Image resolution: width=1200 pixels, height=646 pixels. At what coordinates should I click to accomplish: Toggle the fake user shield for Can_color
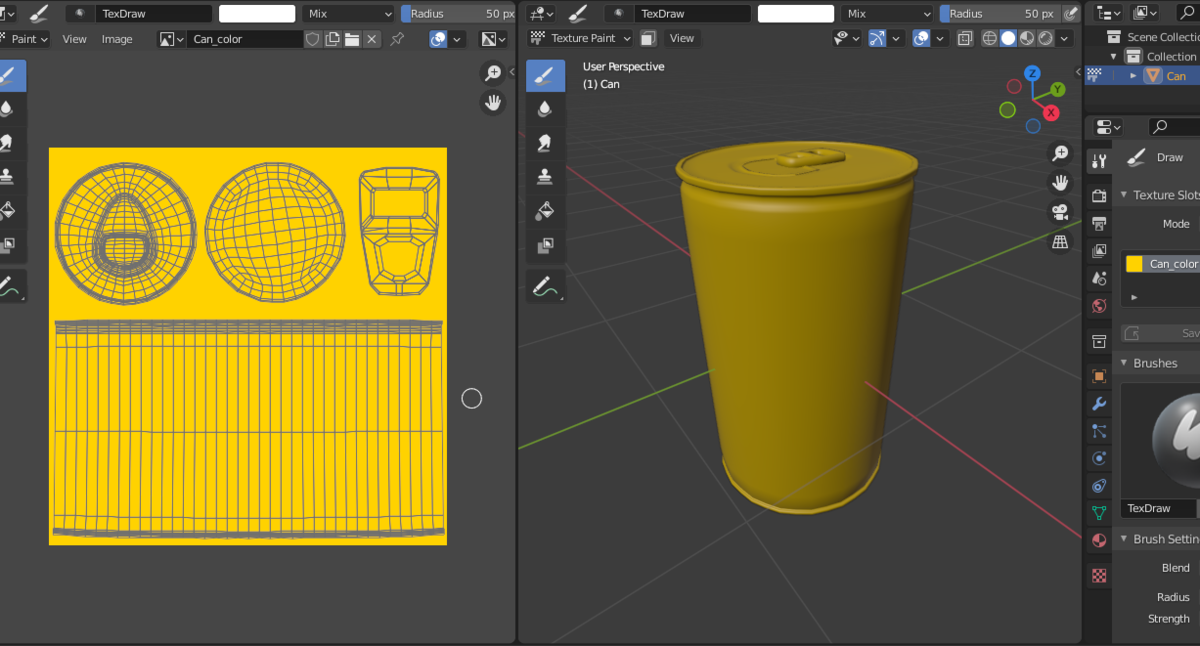click(313, 39)
